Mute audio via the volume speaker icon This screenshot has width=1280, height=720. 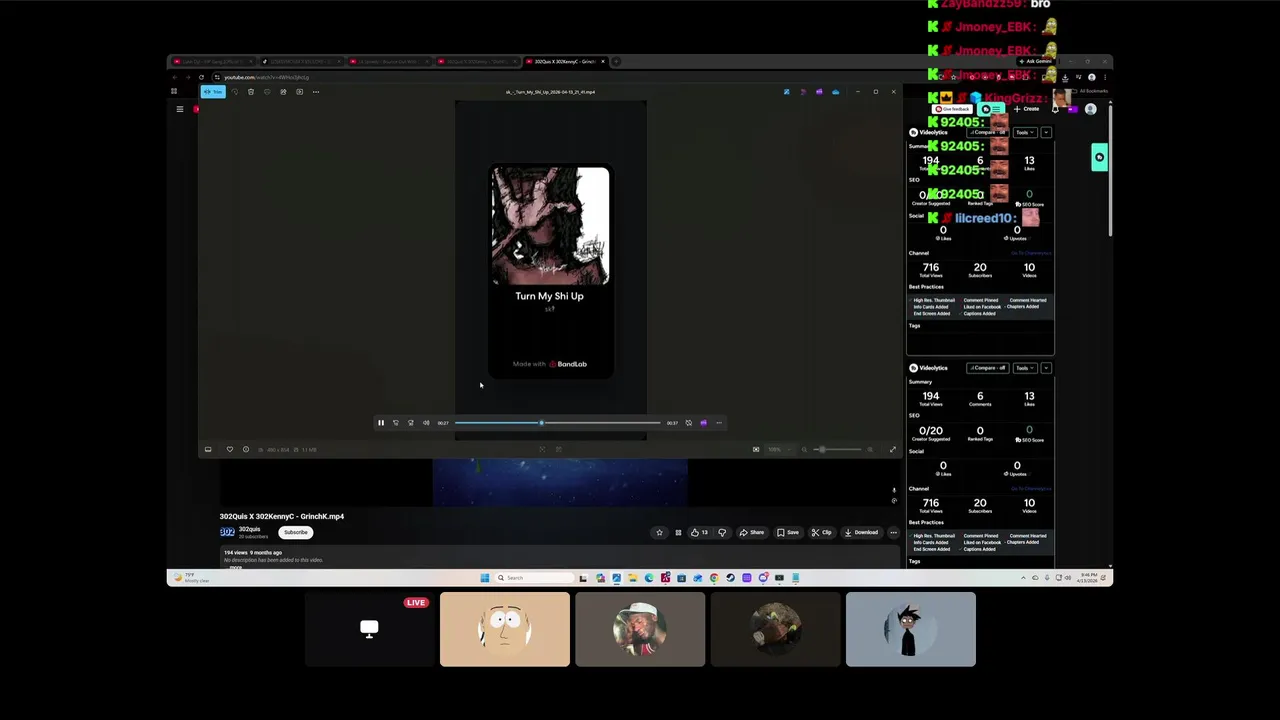click(426, 423)
